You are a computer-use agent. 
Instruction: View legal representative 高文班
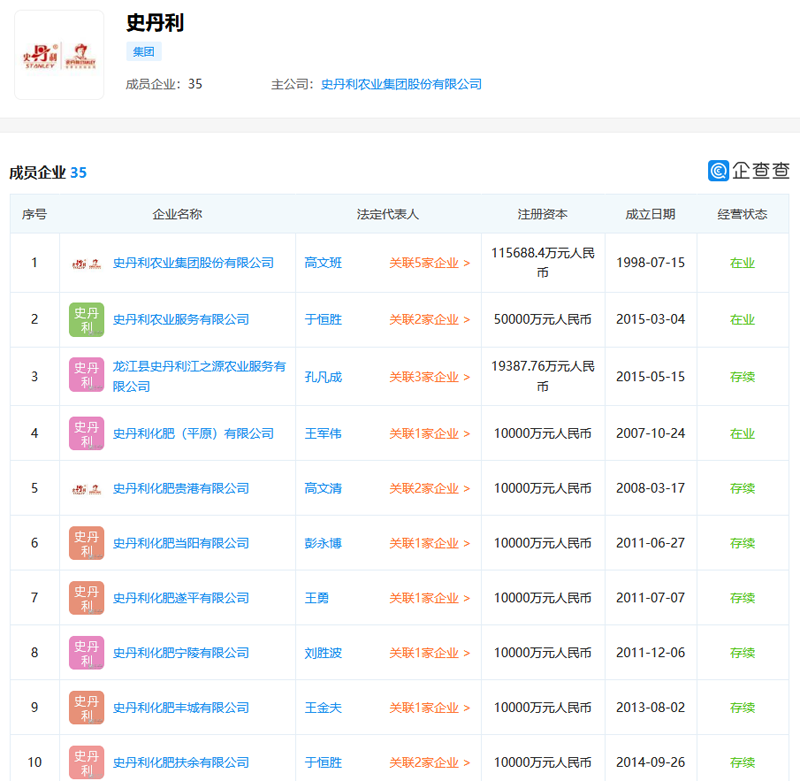pyautogui.click(x=323, y=263)
